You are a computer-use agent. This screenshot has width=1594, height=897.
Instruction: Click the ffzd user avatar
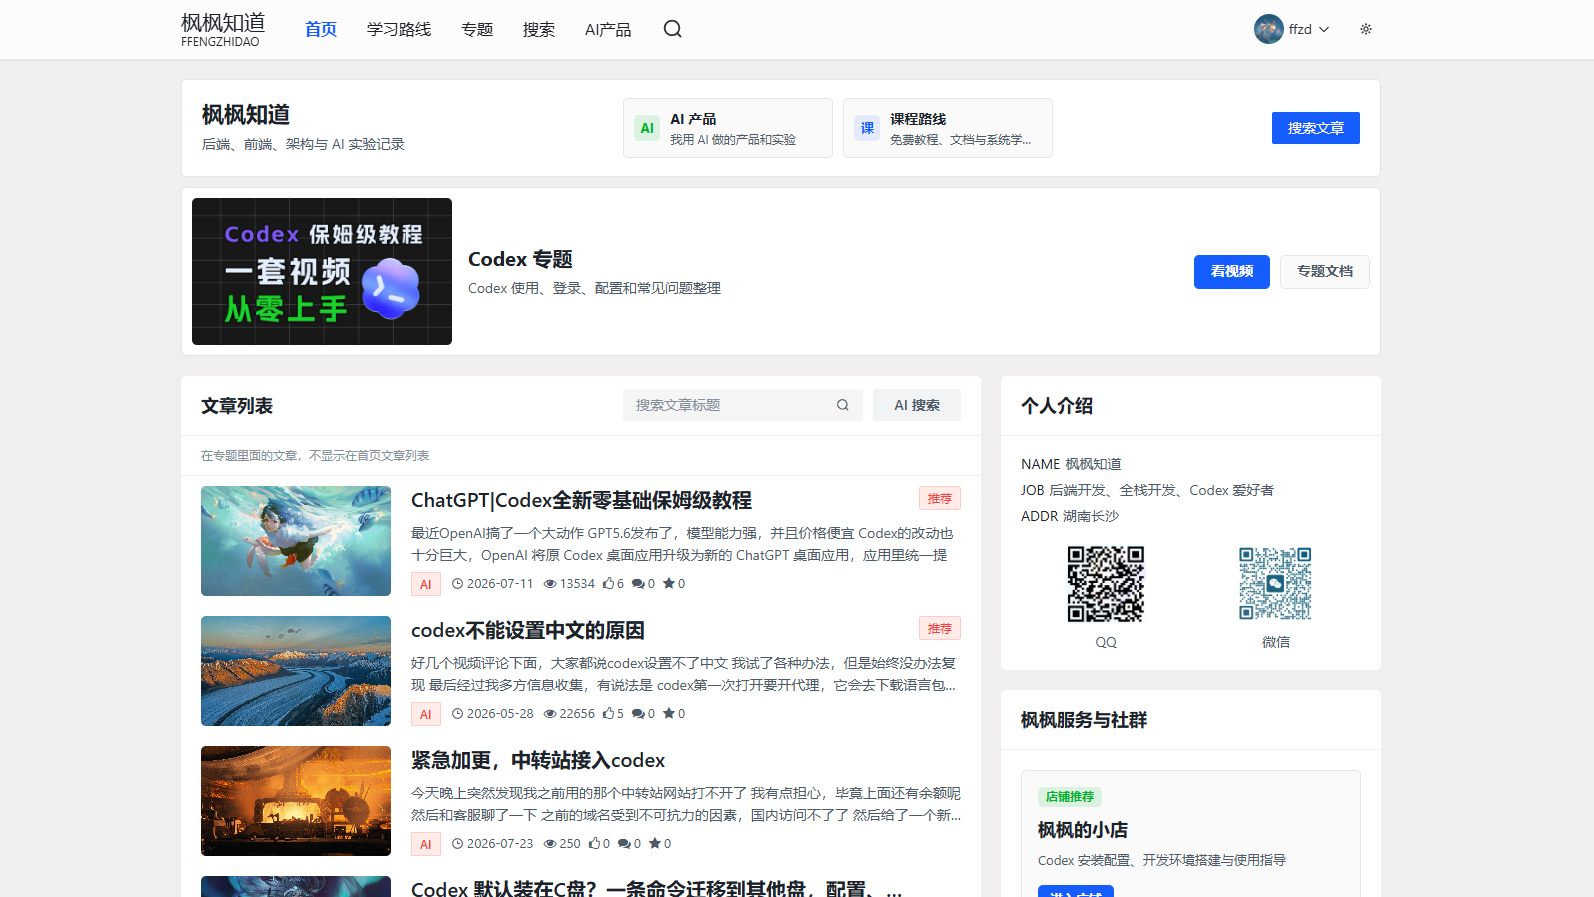click(x=1269, y=29)
